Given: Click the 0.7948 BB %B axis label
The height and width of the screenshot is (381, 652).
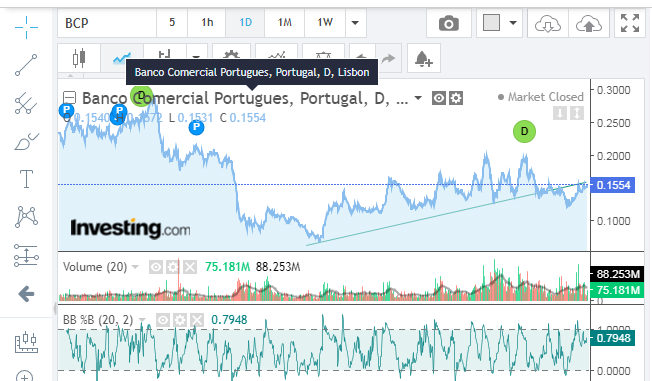Looking at the screenshot, I should click(613, 338).
